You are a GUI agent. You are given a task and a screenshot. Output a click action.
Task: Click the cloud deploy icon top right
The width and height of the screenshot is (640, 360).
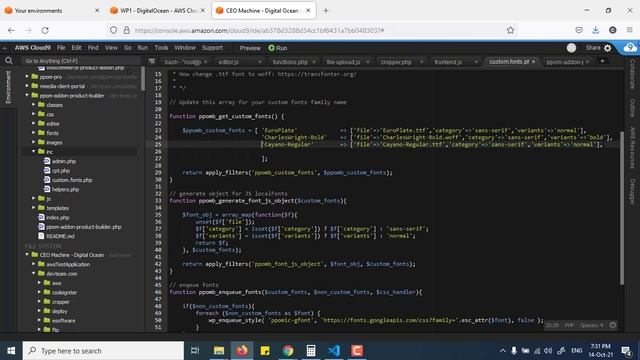click(630, 48)
